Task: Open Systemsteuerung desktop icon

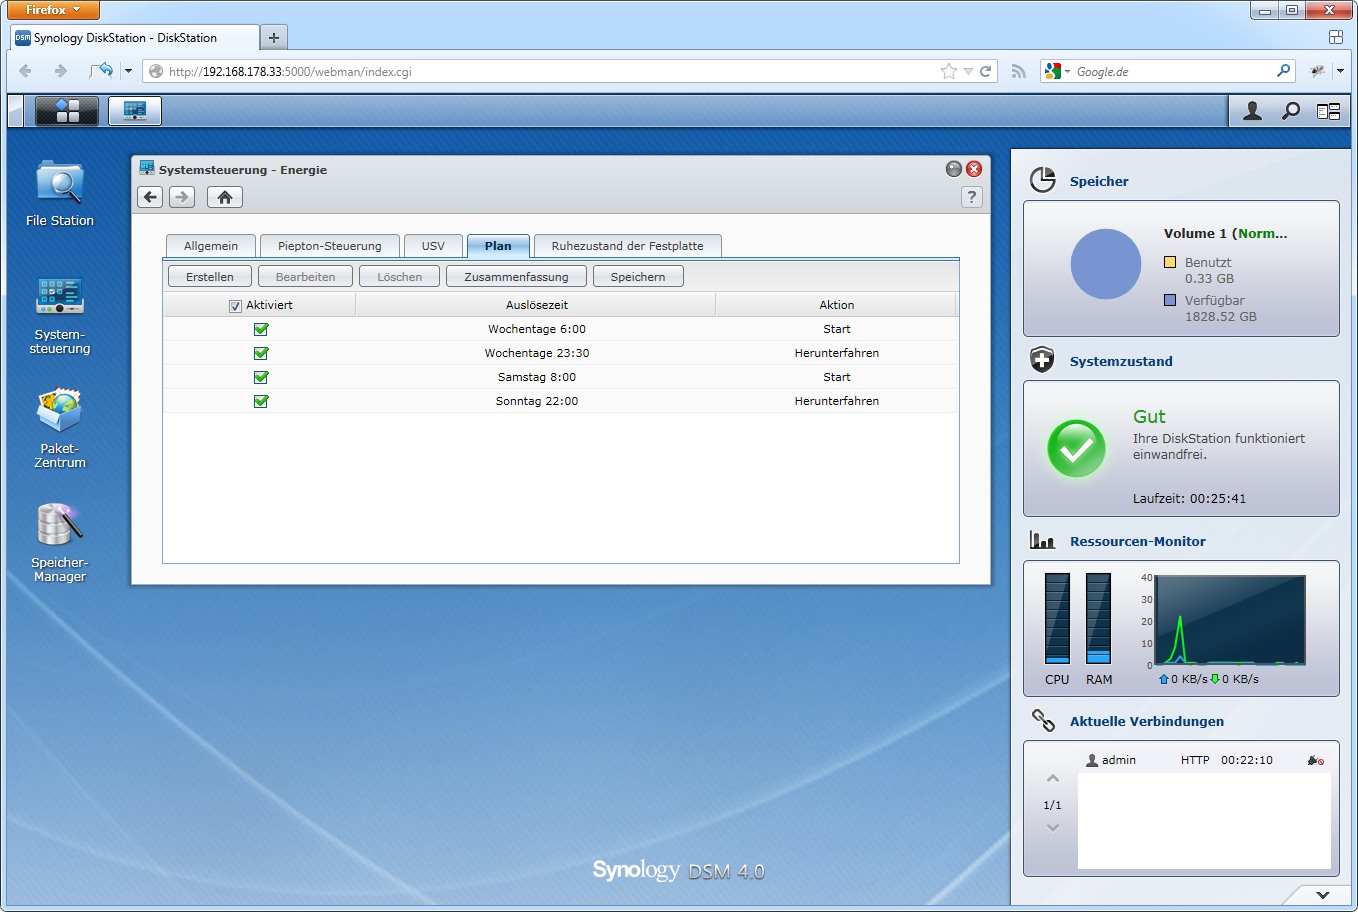Action: click(60, 315)
